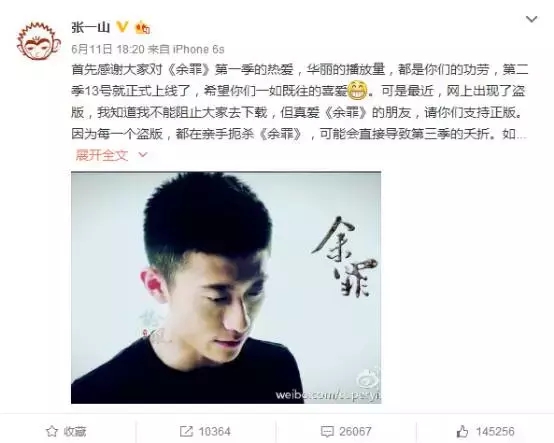This screenshot has width=554, height=443.
Task: Click the thumbs-up like icon
Action: [462, 431]
